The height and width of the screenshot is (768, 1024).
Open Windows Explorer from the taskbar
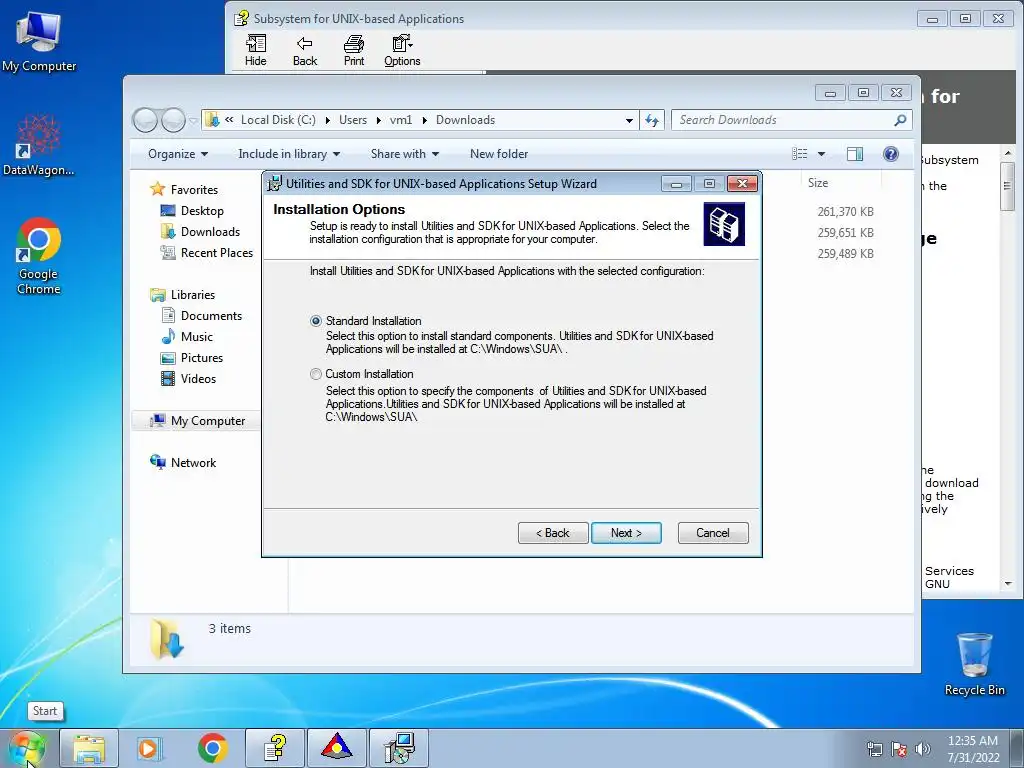click(x=89, y=748)
